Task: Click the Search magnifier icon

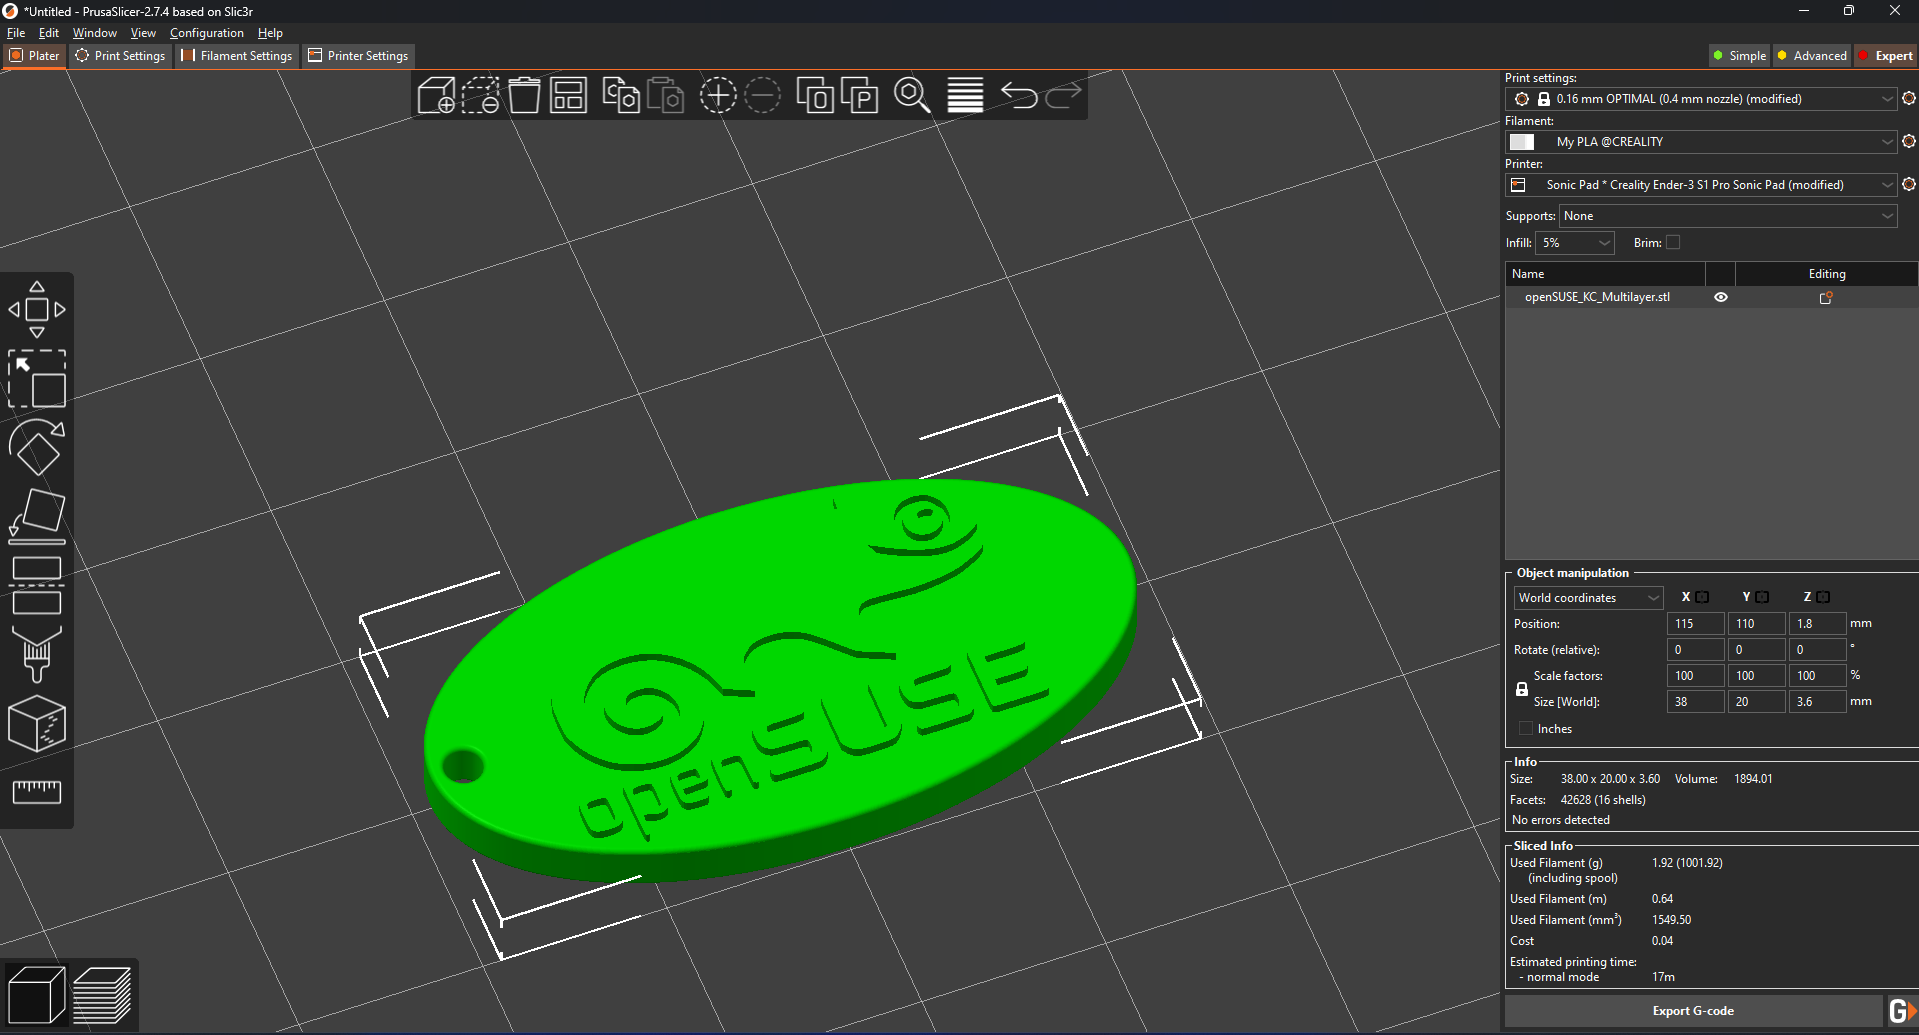Action: pos(912,96)
